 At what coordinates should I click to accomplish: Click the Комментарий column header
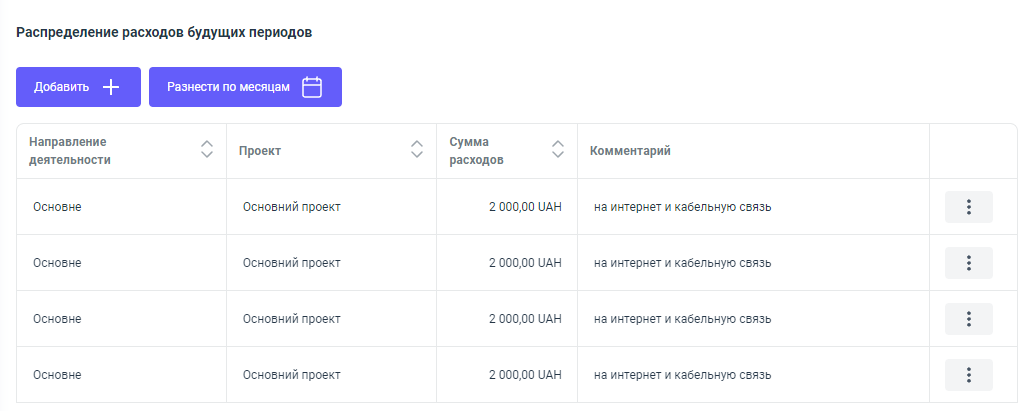click(x=630, y=151)
